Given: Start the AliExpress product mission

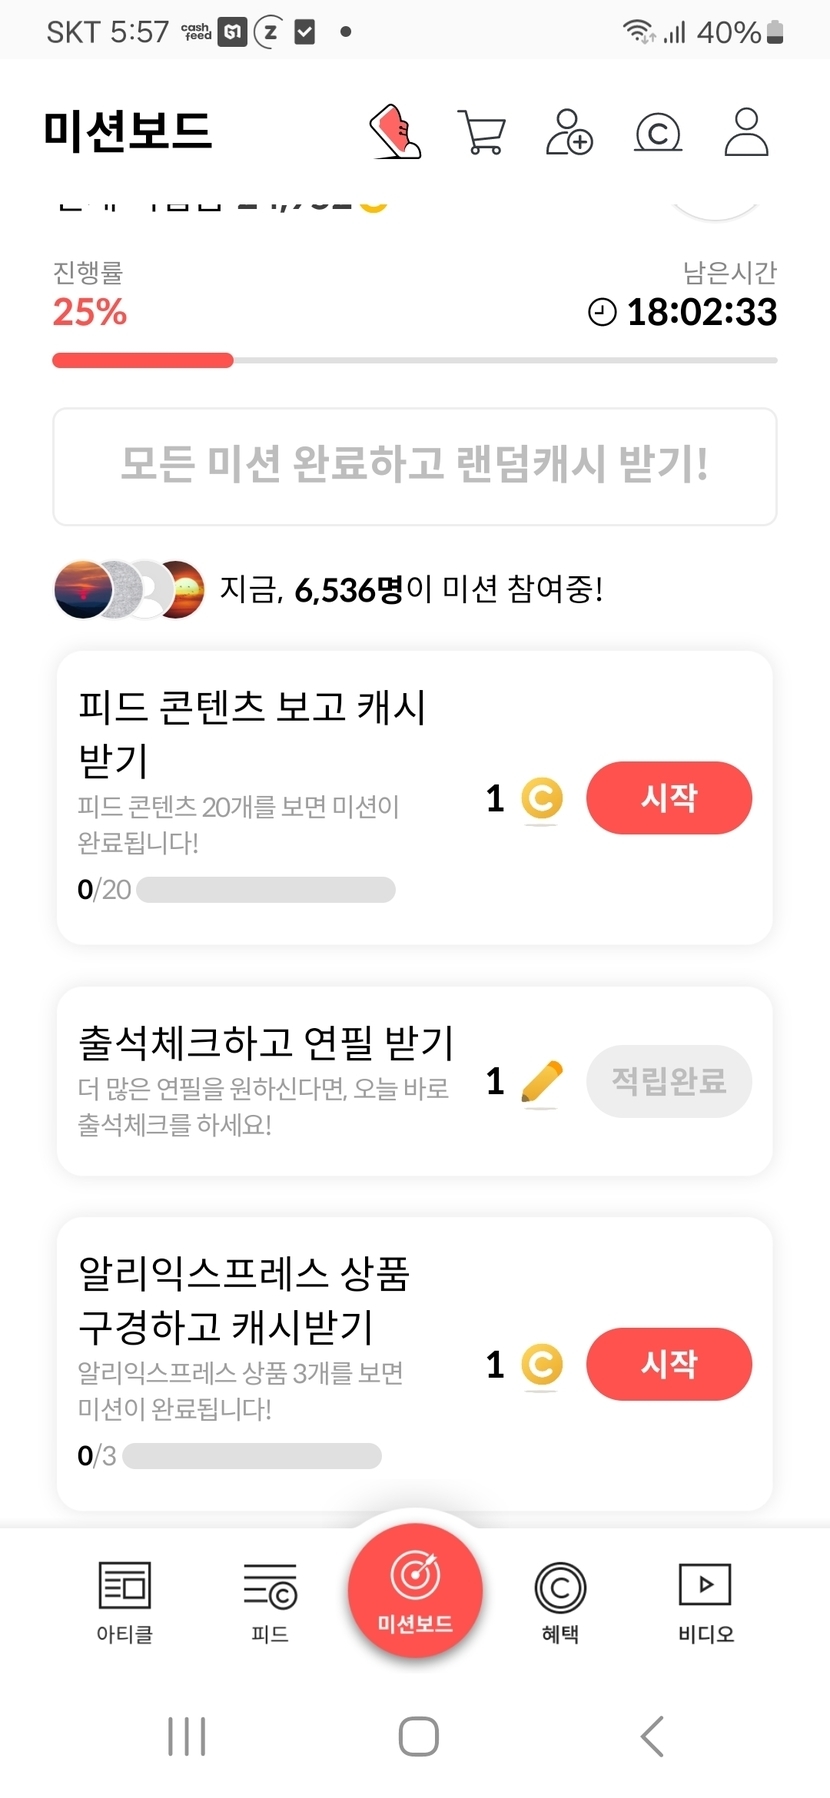Looking at the screenshot, I should coord(668,1364).
